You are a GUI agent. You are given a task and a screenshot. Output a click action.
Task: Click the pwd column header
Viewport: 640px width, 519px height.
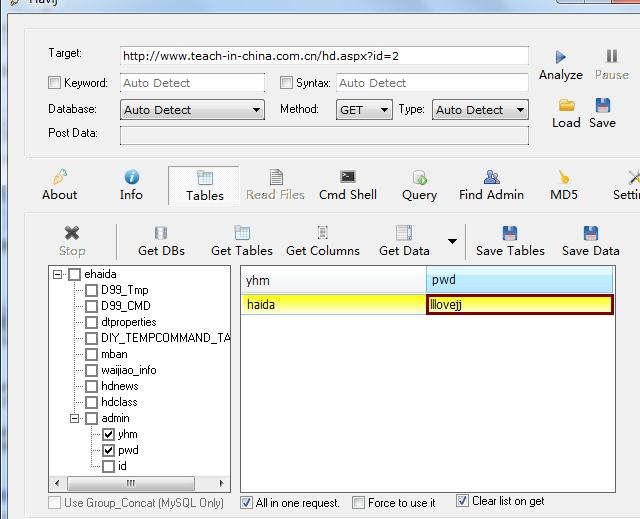click(519, 280)
